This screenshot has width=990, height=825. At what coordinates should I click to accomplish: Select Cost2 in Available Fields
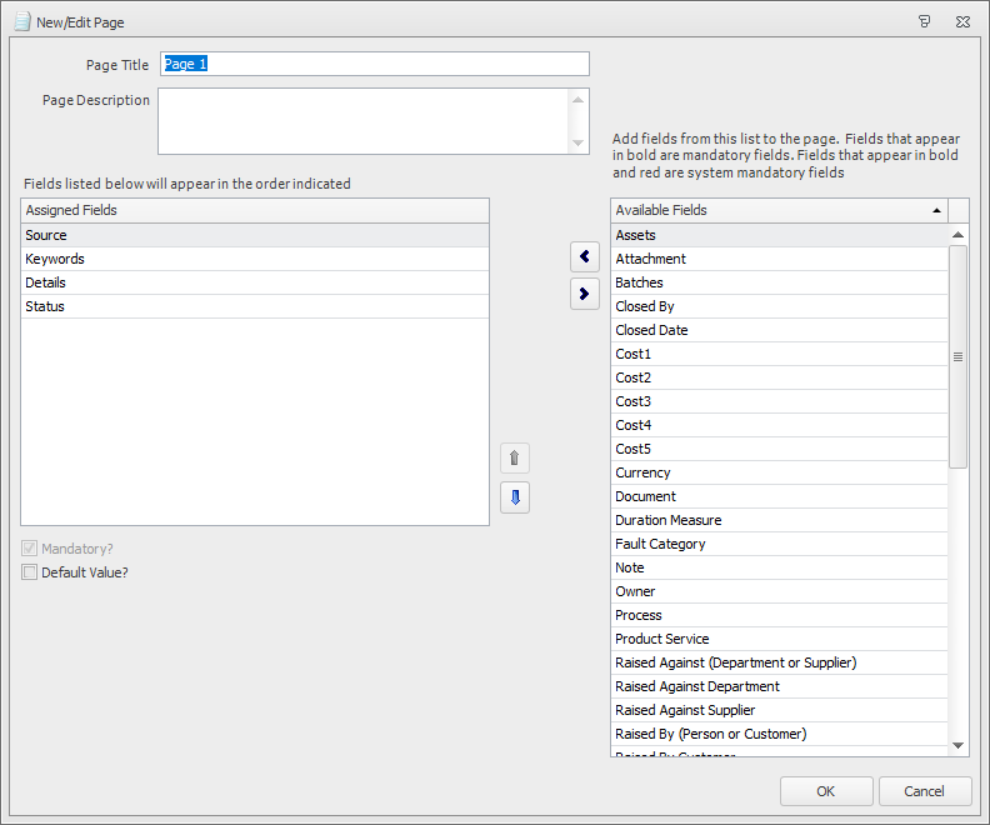tap(779, 377)
